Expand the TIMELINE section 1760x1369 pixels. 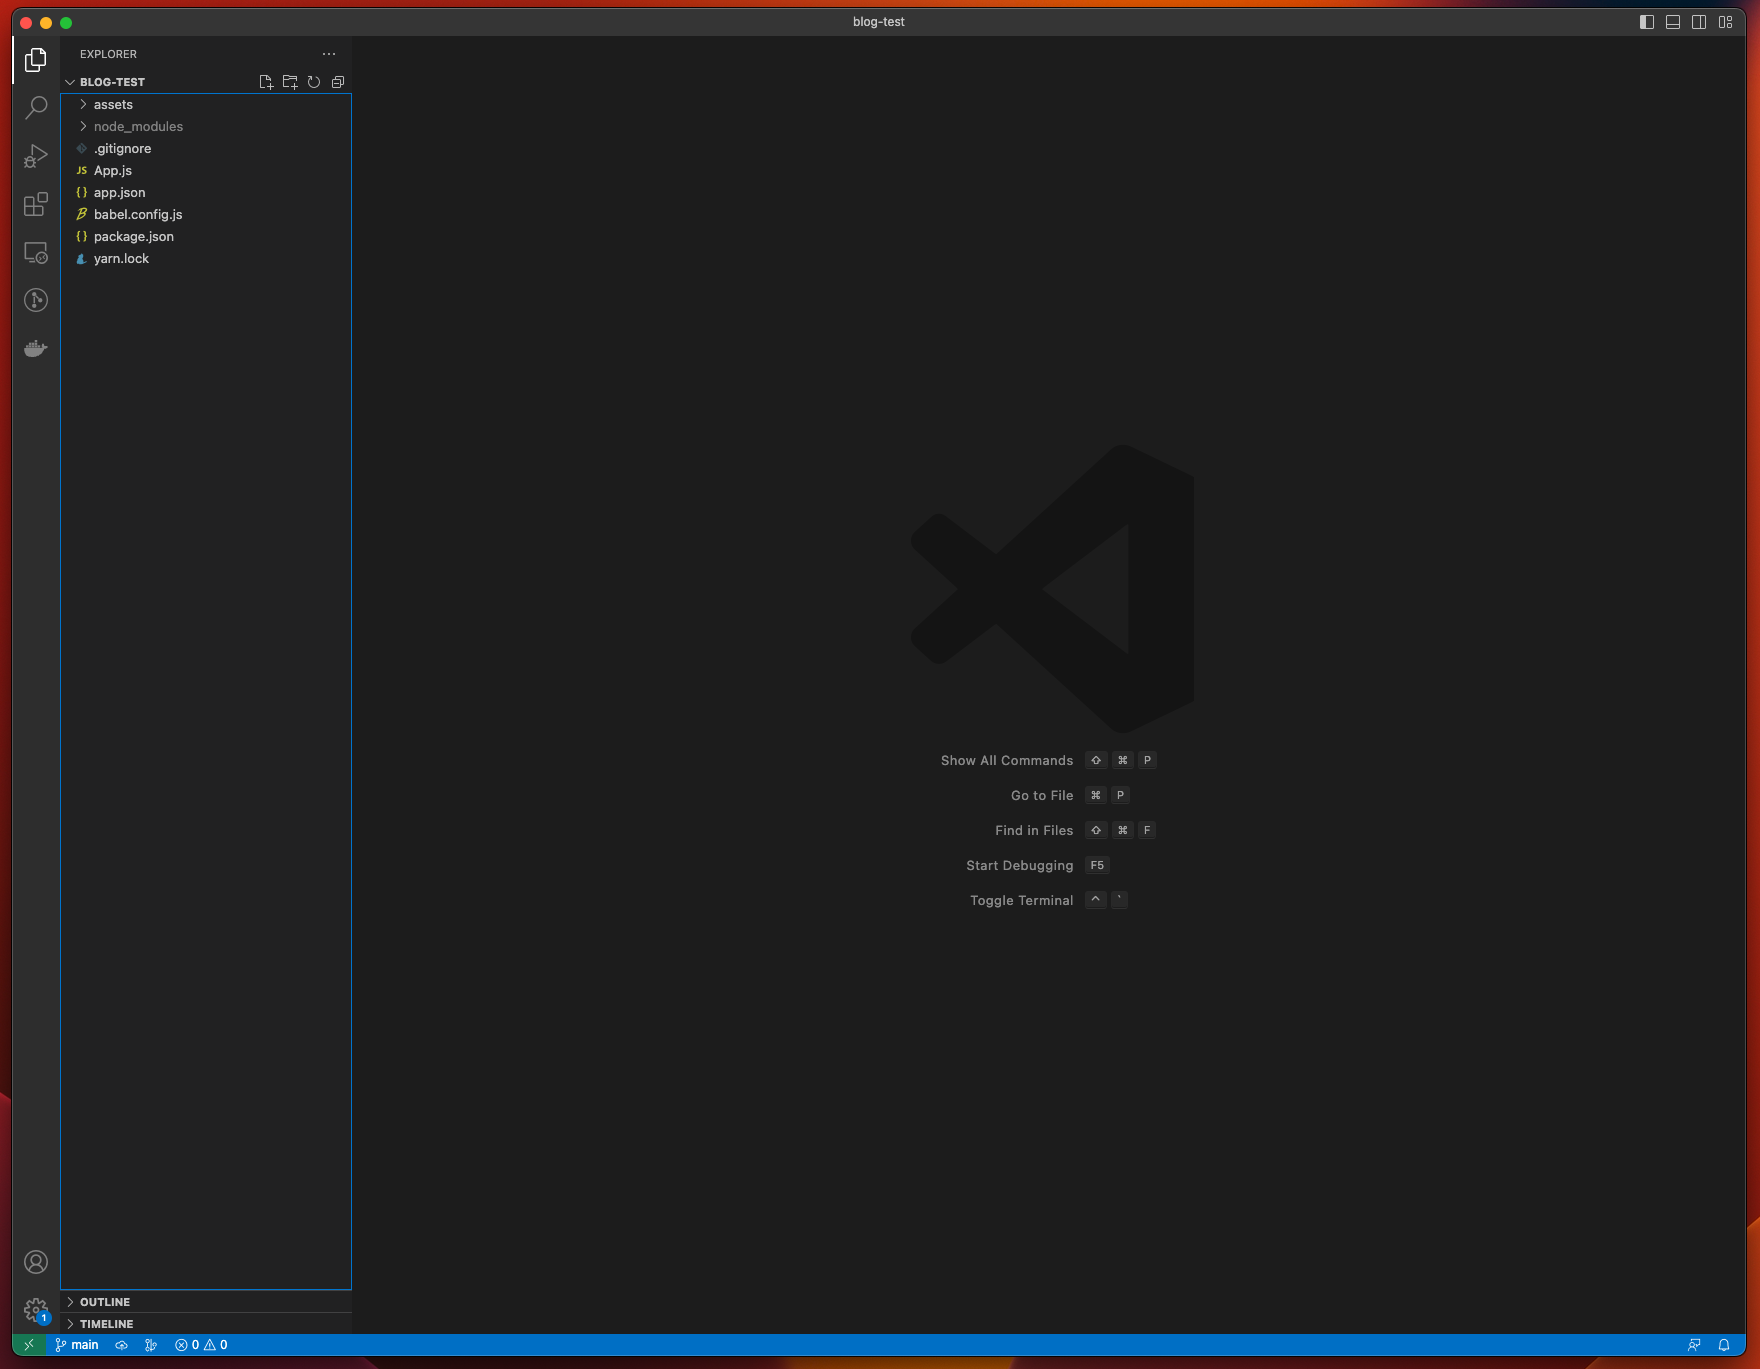(x=206, y=1324)
